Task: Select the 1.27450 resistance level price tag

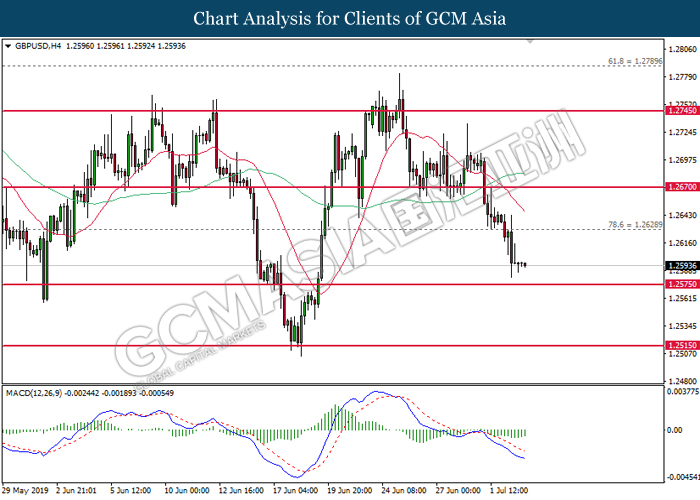Action: (682, 111)
